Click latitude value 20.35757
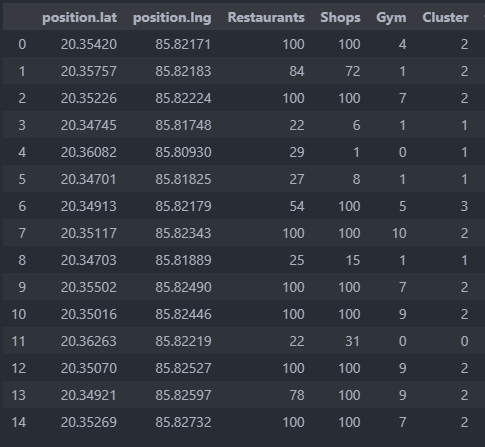The width and height of the screenshot is (485, 447). pyautogui.click(x=89, y=71)
